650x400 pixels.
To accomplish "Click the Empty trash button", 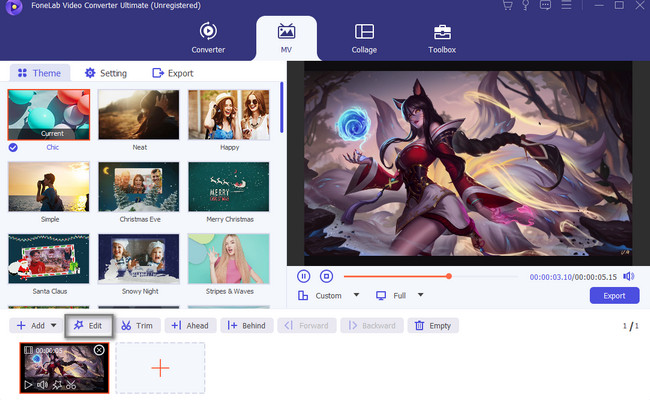I will click(433, 325).
